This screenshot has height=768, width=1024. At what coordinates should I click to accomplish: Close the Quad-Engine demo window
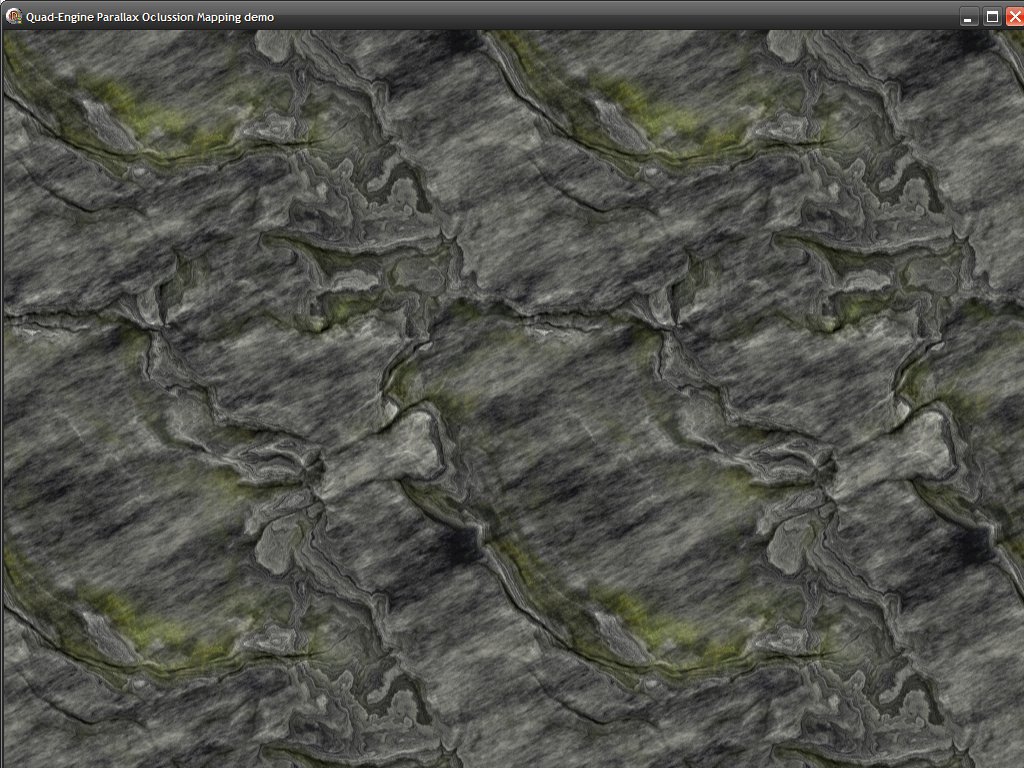[x=1015, y=17]
